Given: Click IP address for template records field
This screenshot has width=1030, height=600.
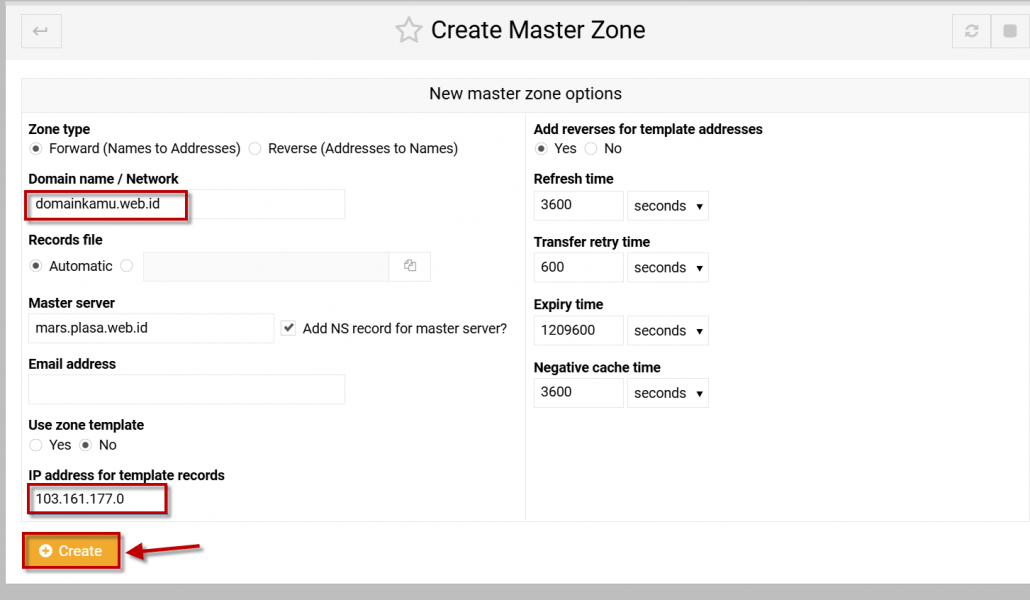Looking at the screenshot, I should [x=97, y=499].
